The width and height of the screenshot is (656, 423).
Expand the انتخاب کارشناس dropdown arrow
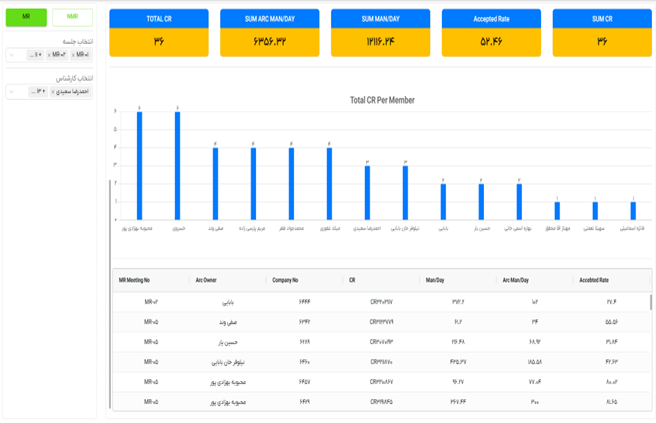tap(11, 92)
